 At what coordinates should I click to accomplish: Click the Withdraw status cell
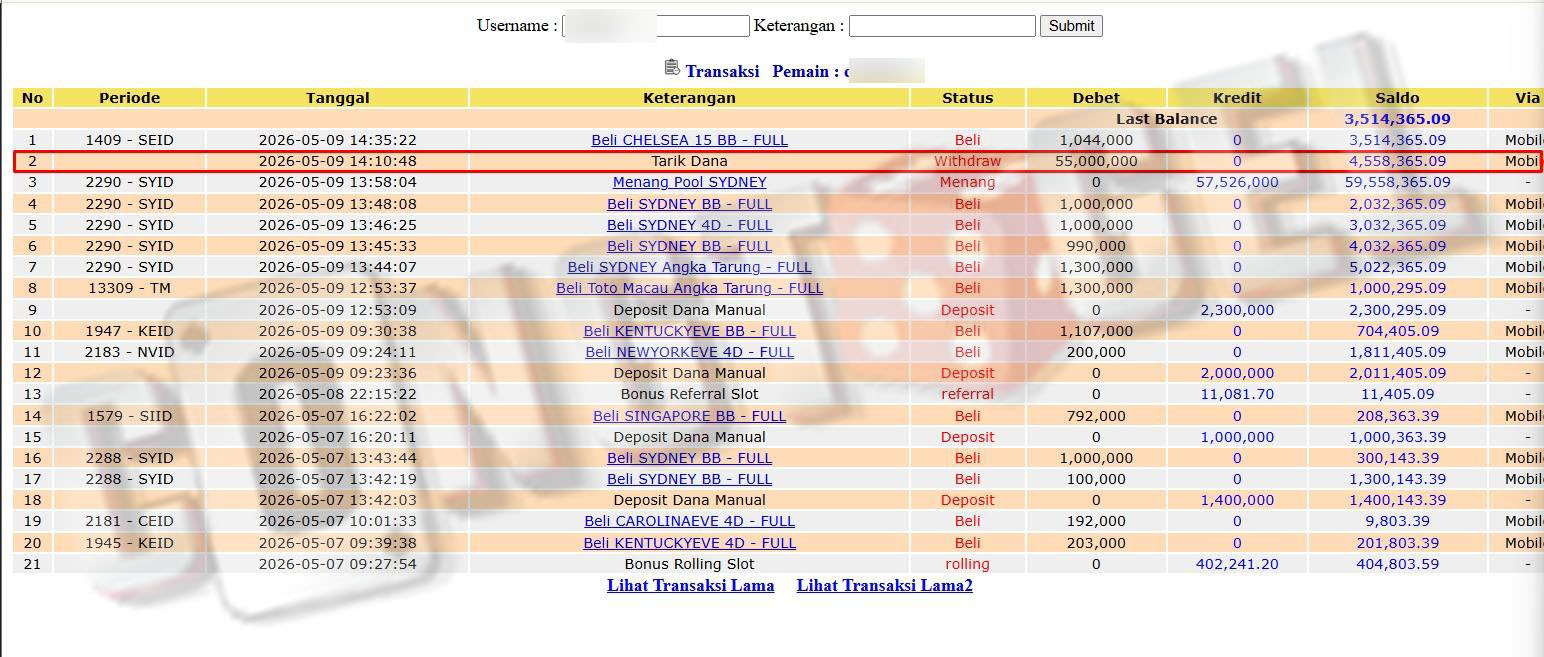967,161
